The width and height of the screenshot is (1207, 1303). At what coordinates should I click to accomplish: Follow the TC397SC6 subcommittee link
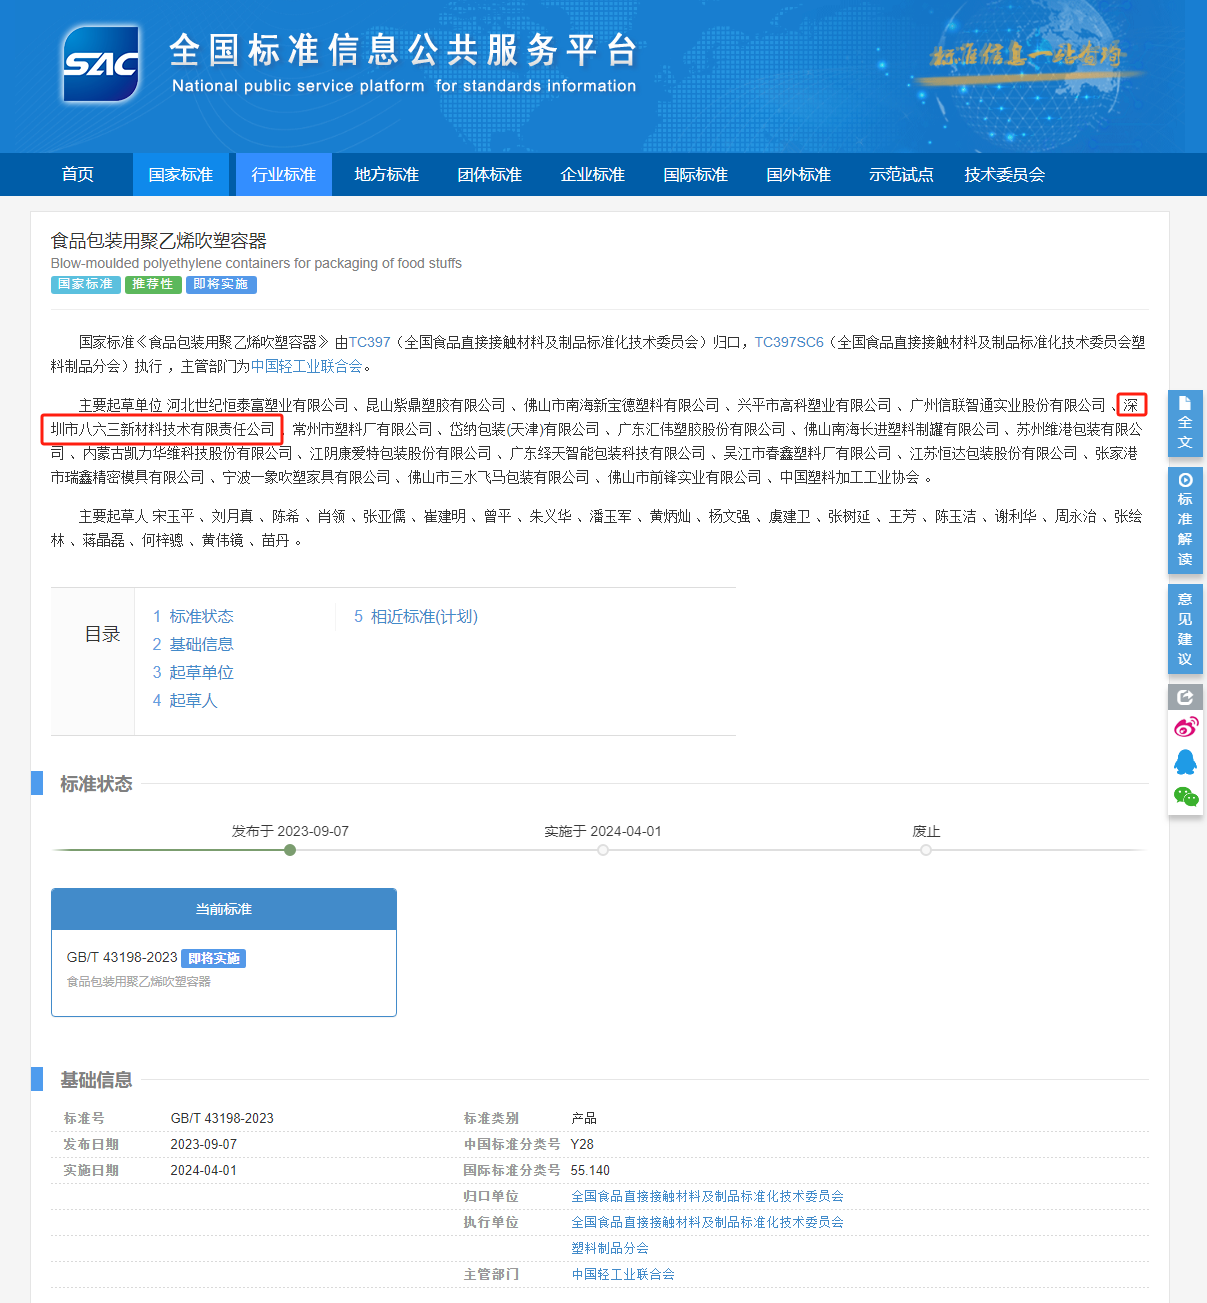click(x=789, y=342)
